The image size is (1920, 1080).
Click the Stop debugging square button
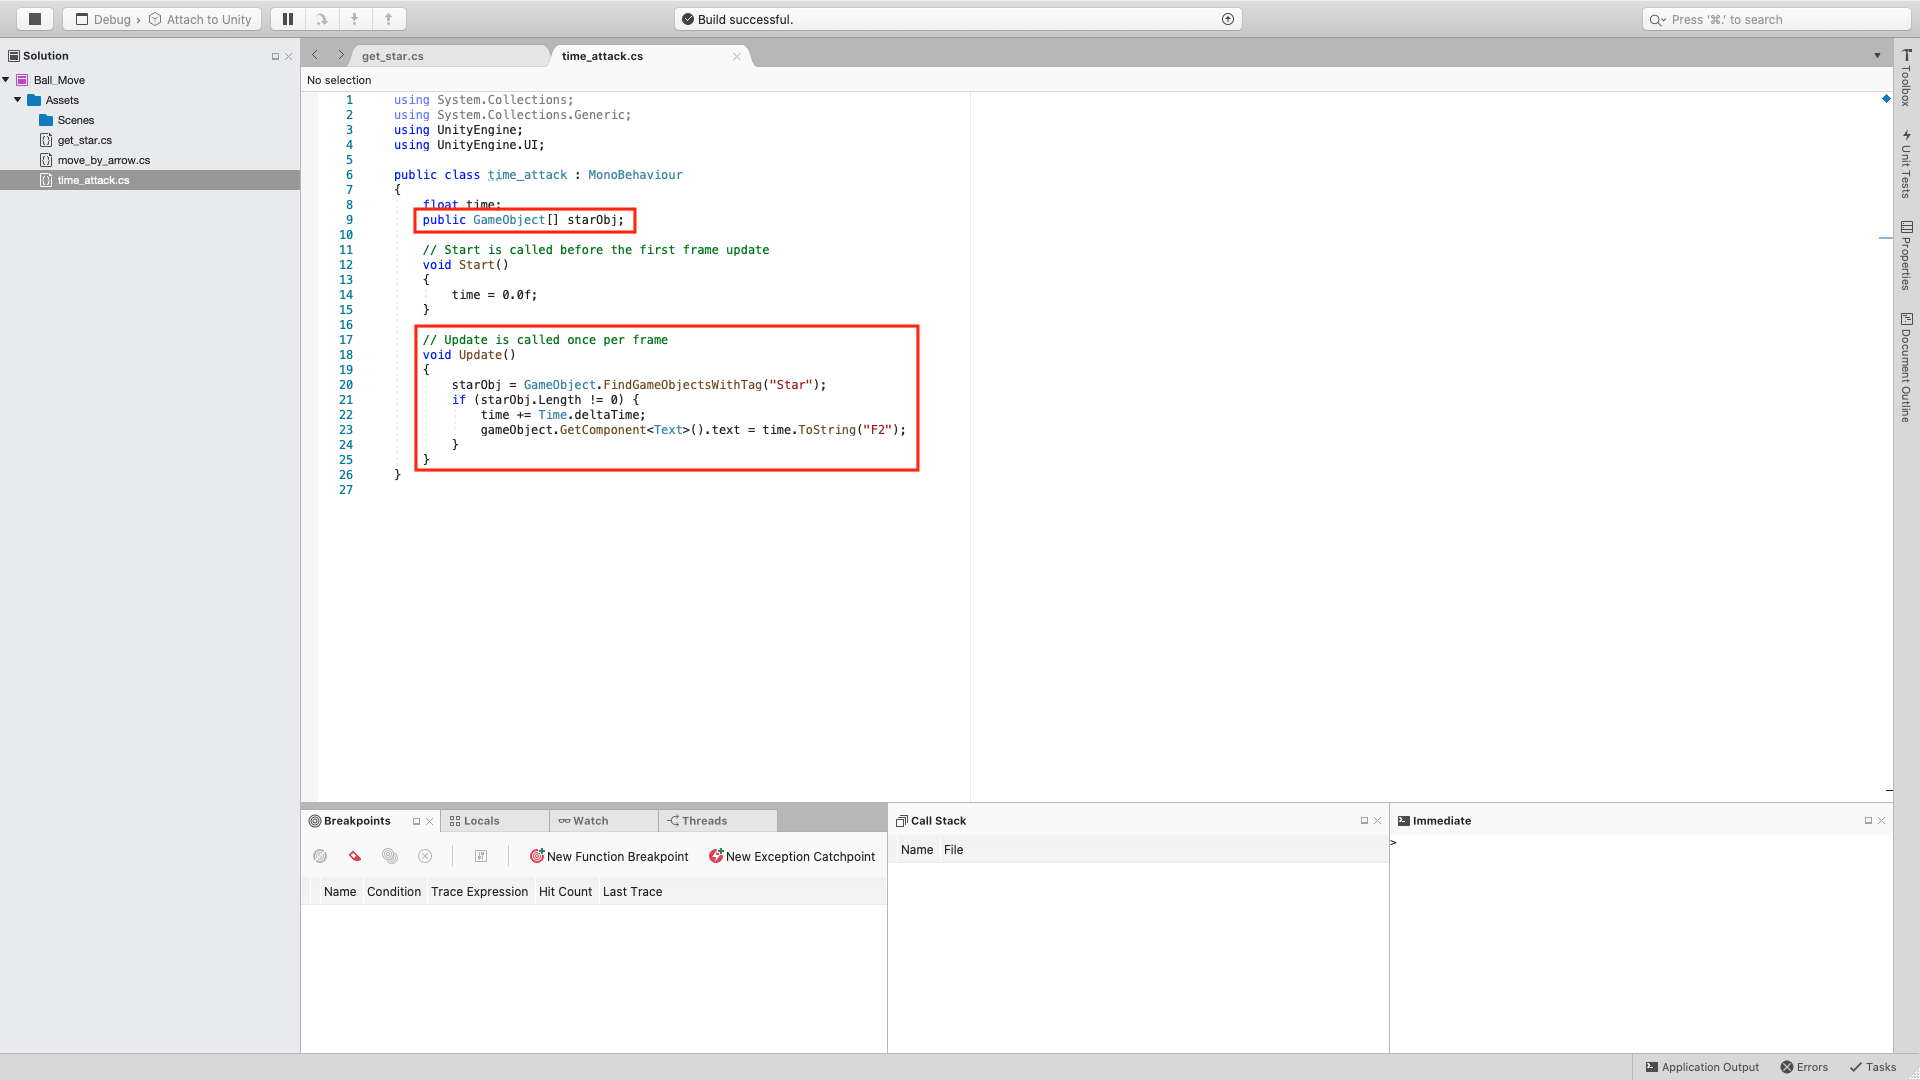click(35, 19)
